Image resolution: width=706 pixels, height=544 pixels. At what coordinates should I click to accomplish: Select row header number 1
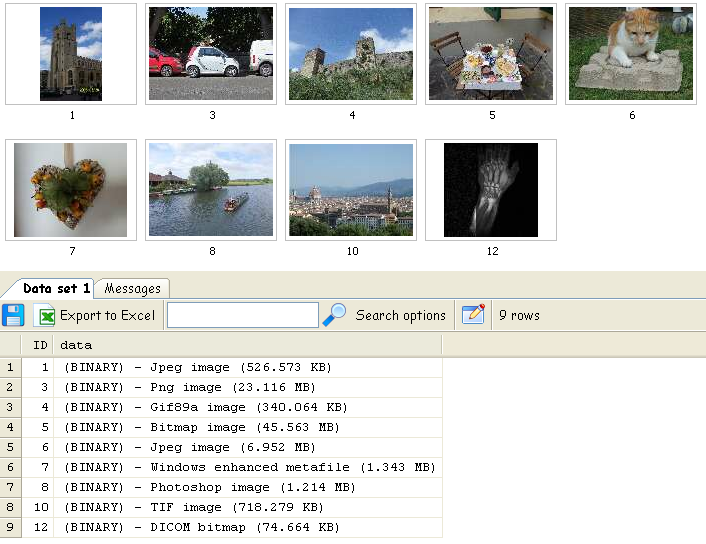(x=10, y=367)
